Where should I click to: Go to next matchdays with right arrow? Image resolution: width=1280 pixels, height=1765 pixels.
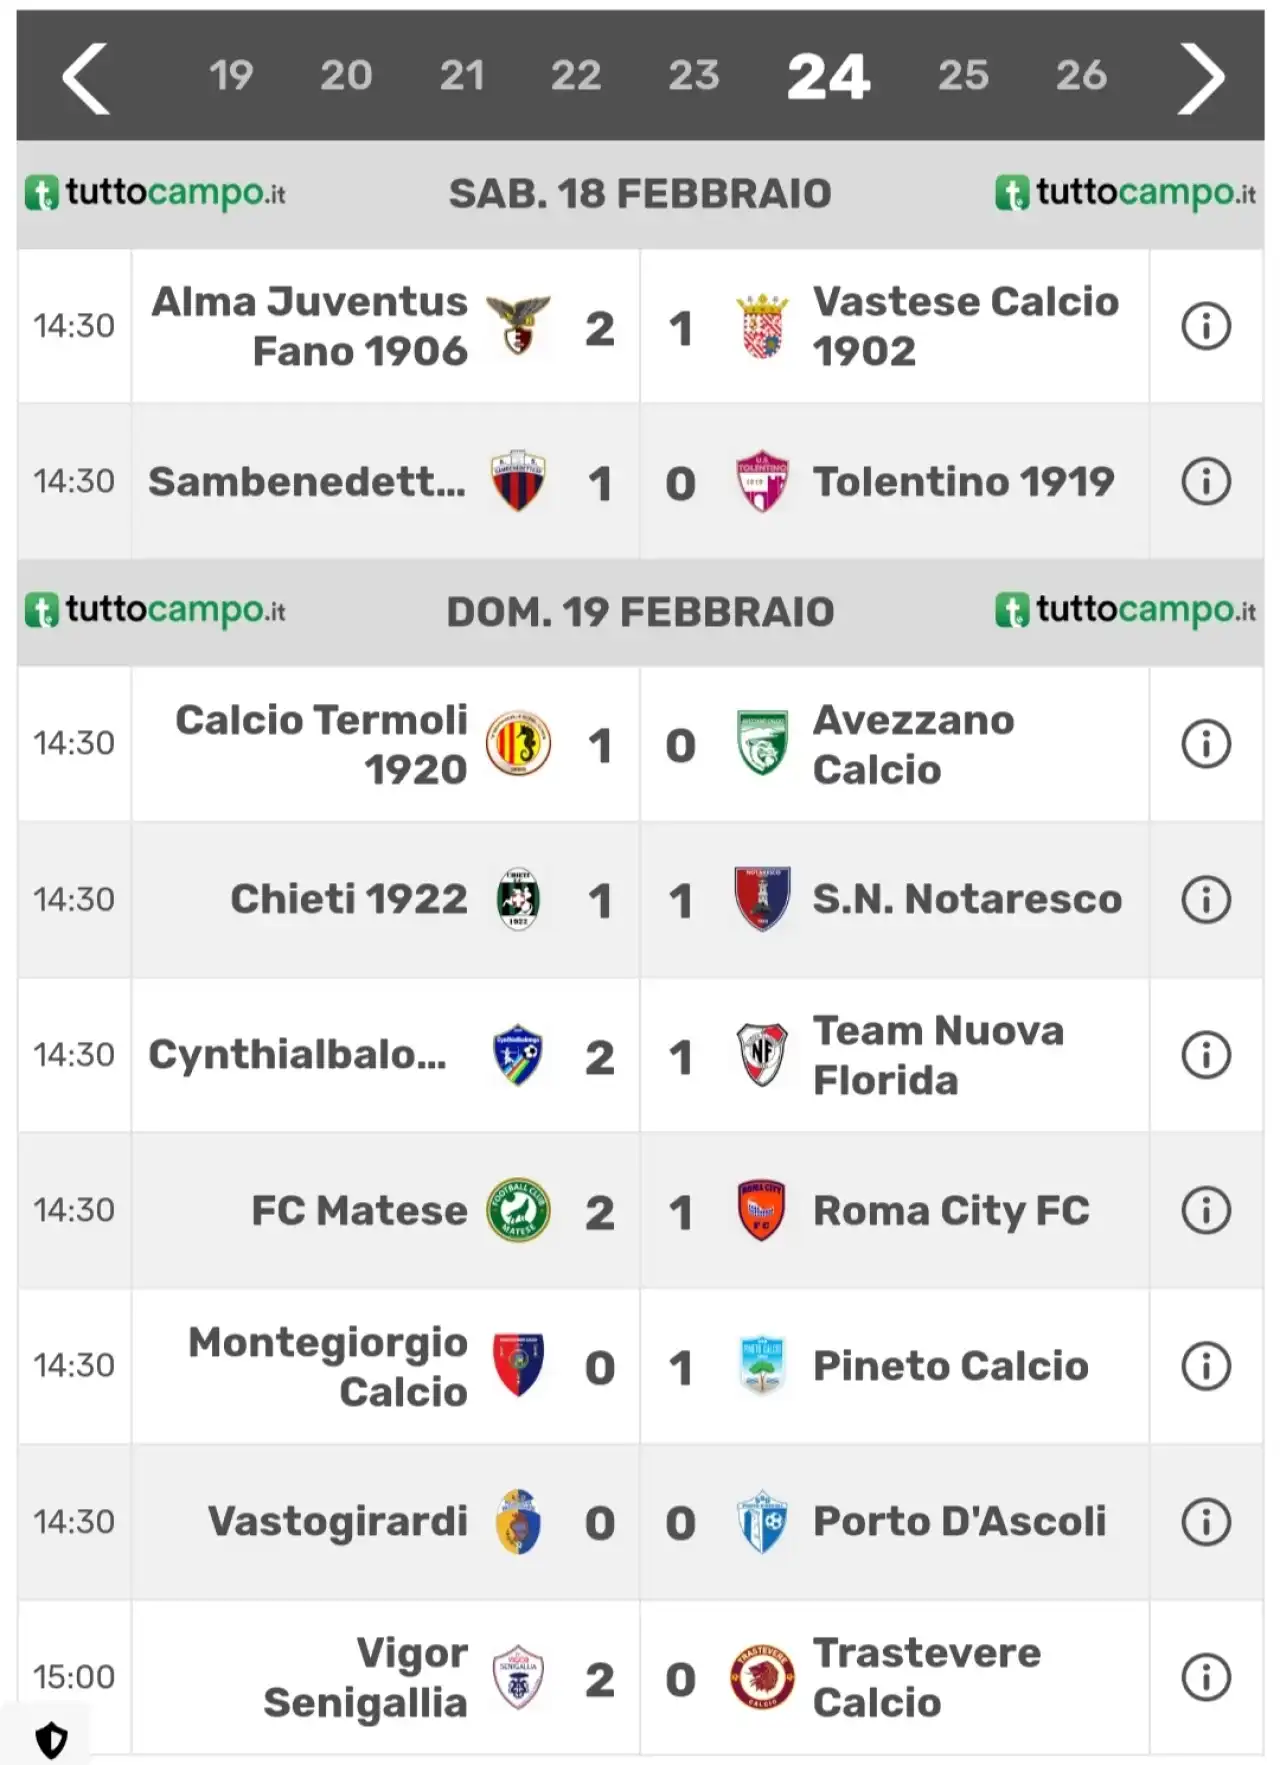(x=1200, y=78)
